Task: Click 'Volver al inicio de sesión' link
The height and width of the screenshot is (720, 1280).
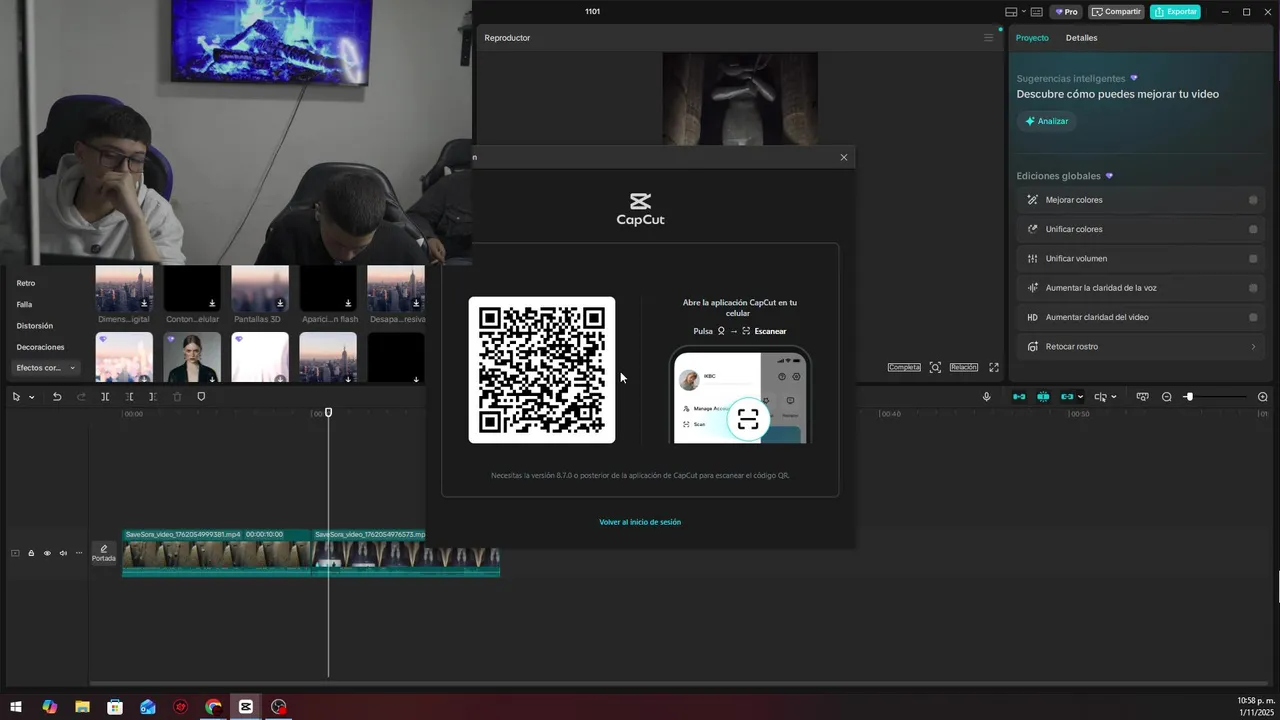Action: pyautogui.click(x=640, y=522)
